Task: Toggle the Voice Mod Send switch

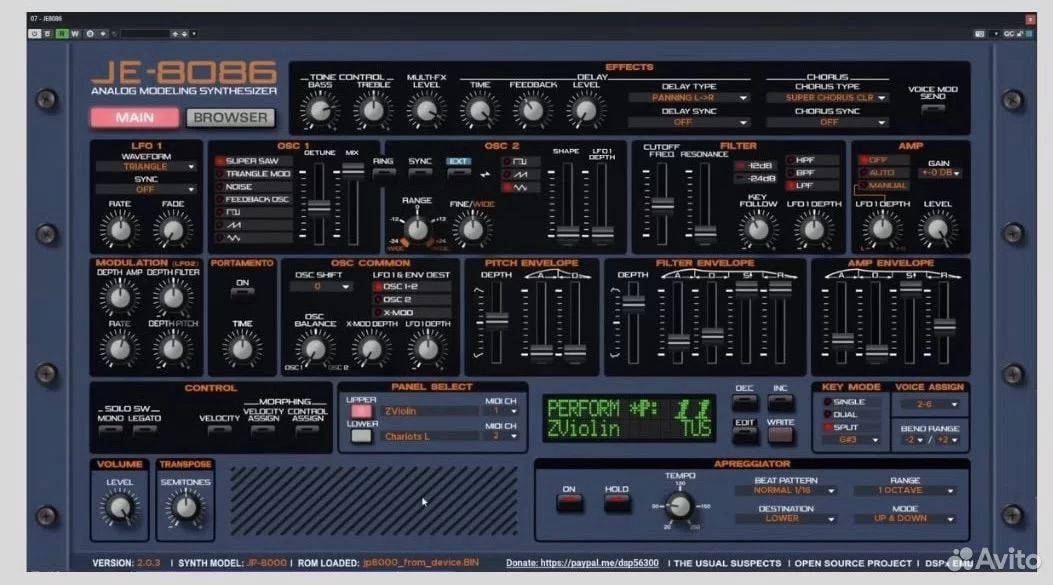Action: (x=933, y=109)
